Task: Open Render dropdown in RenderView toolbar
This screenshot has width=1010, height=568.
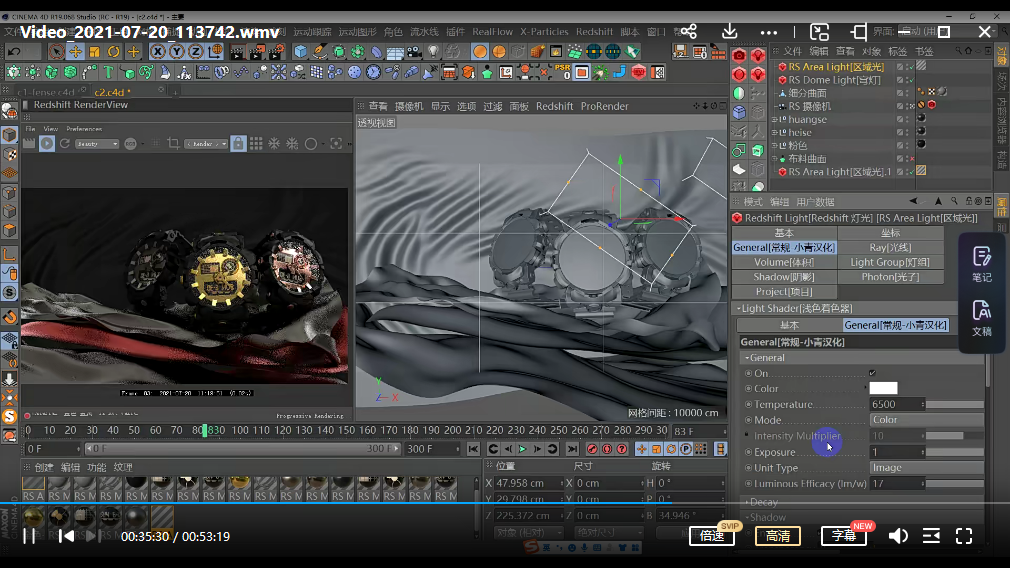Action: tap(206, 144)
